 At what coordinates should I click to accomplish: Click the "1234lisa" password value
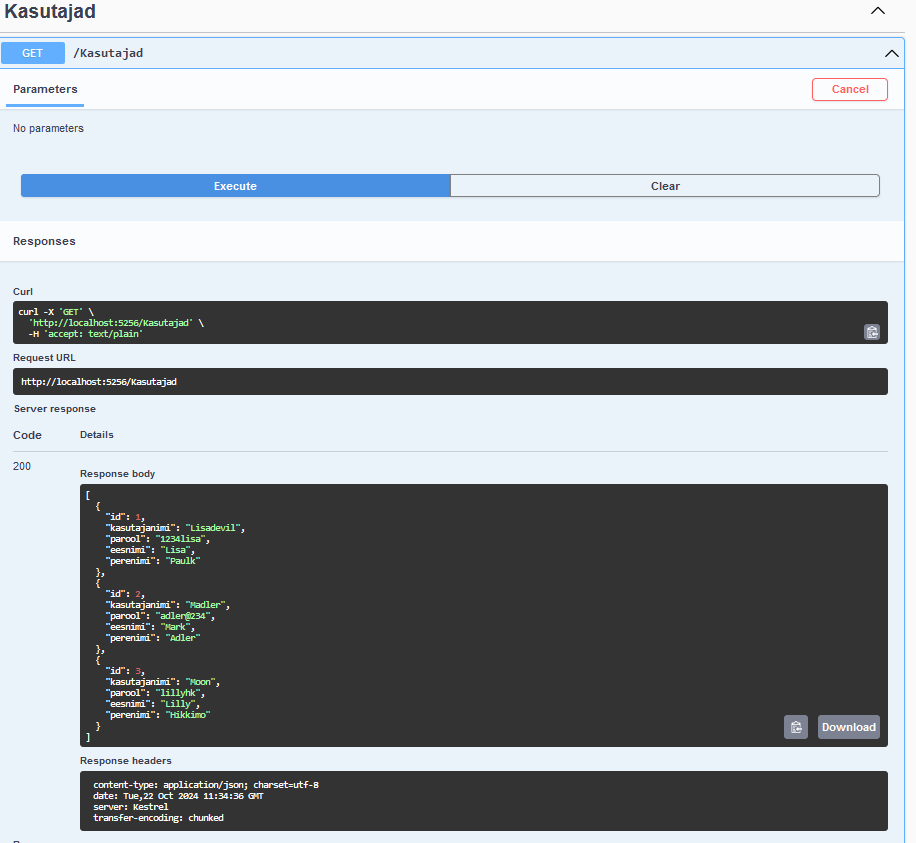point(181,539)
